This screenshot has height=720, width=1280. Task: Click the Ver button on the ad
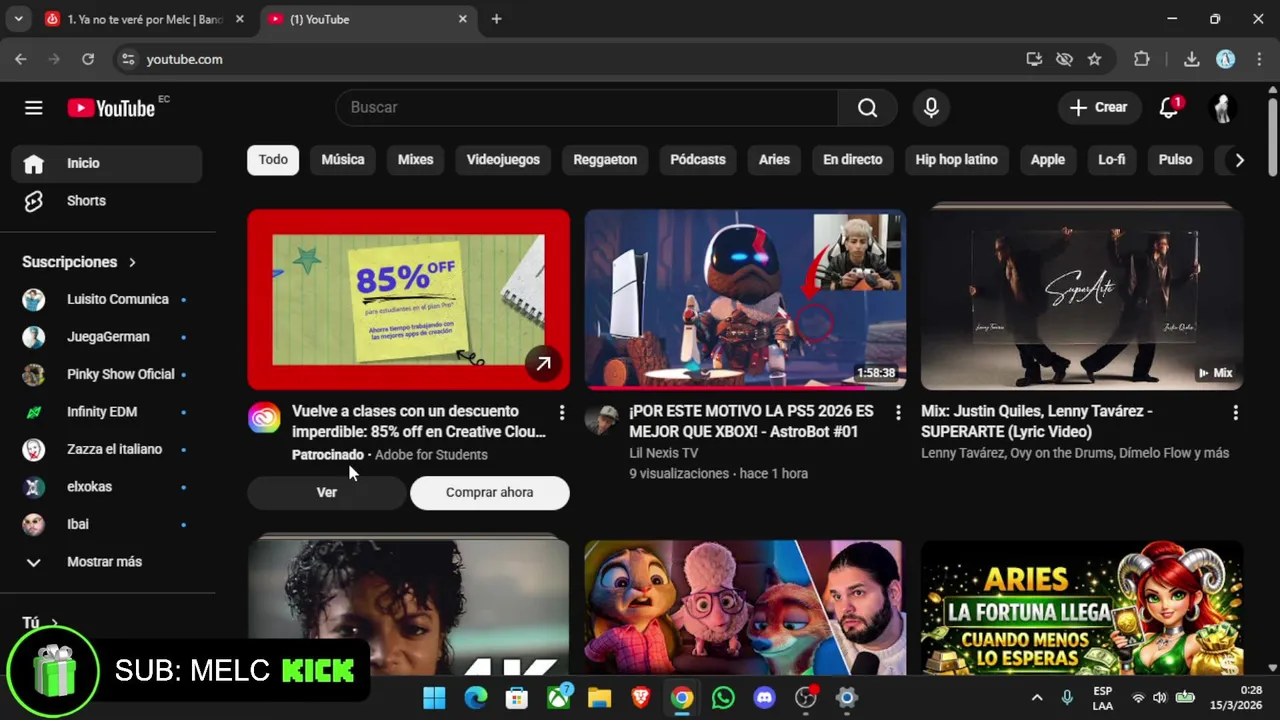327,492
